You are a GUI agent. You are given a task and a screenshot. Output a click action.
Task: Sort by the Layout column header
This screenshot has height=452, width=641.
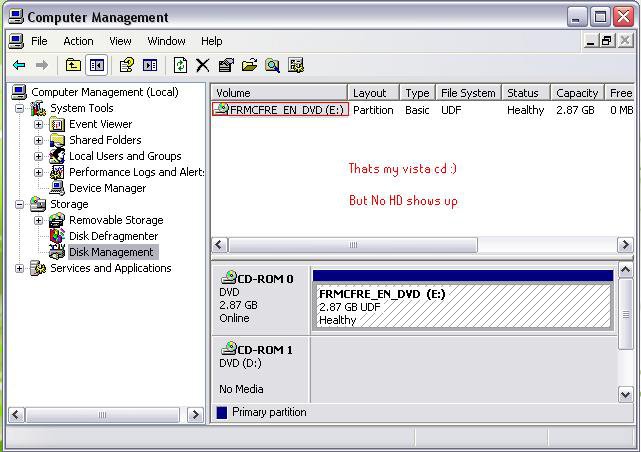(373, 93)
